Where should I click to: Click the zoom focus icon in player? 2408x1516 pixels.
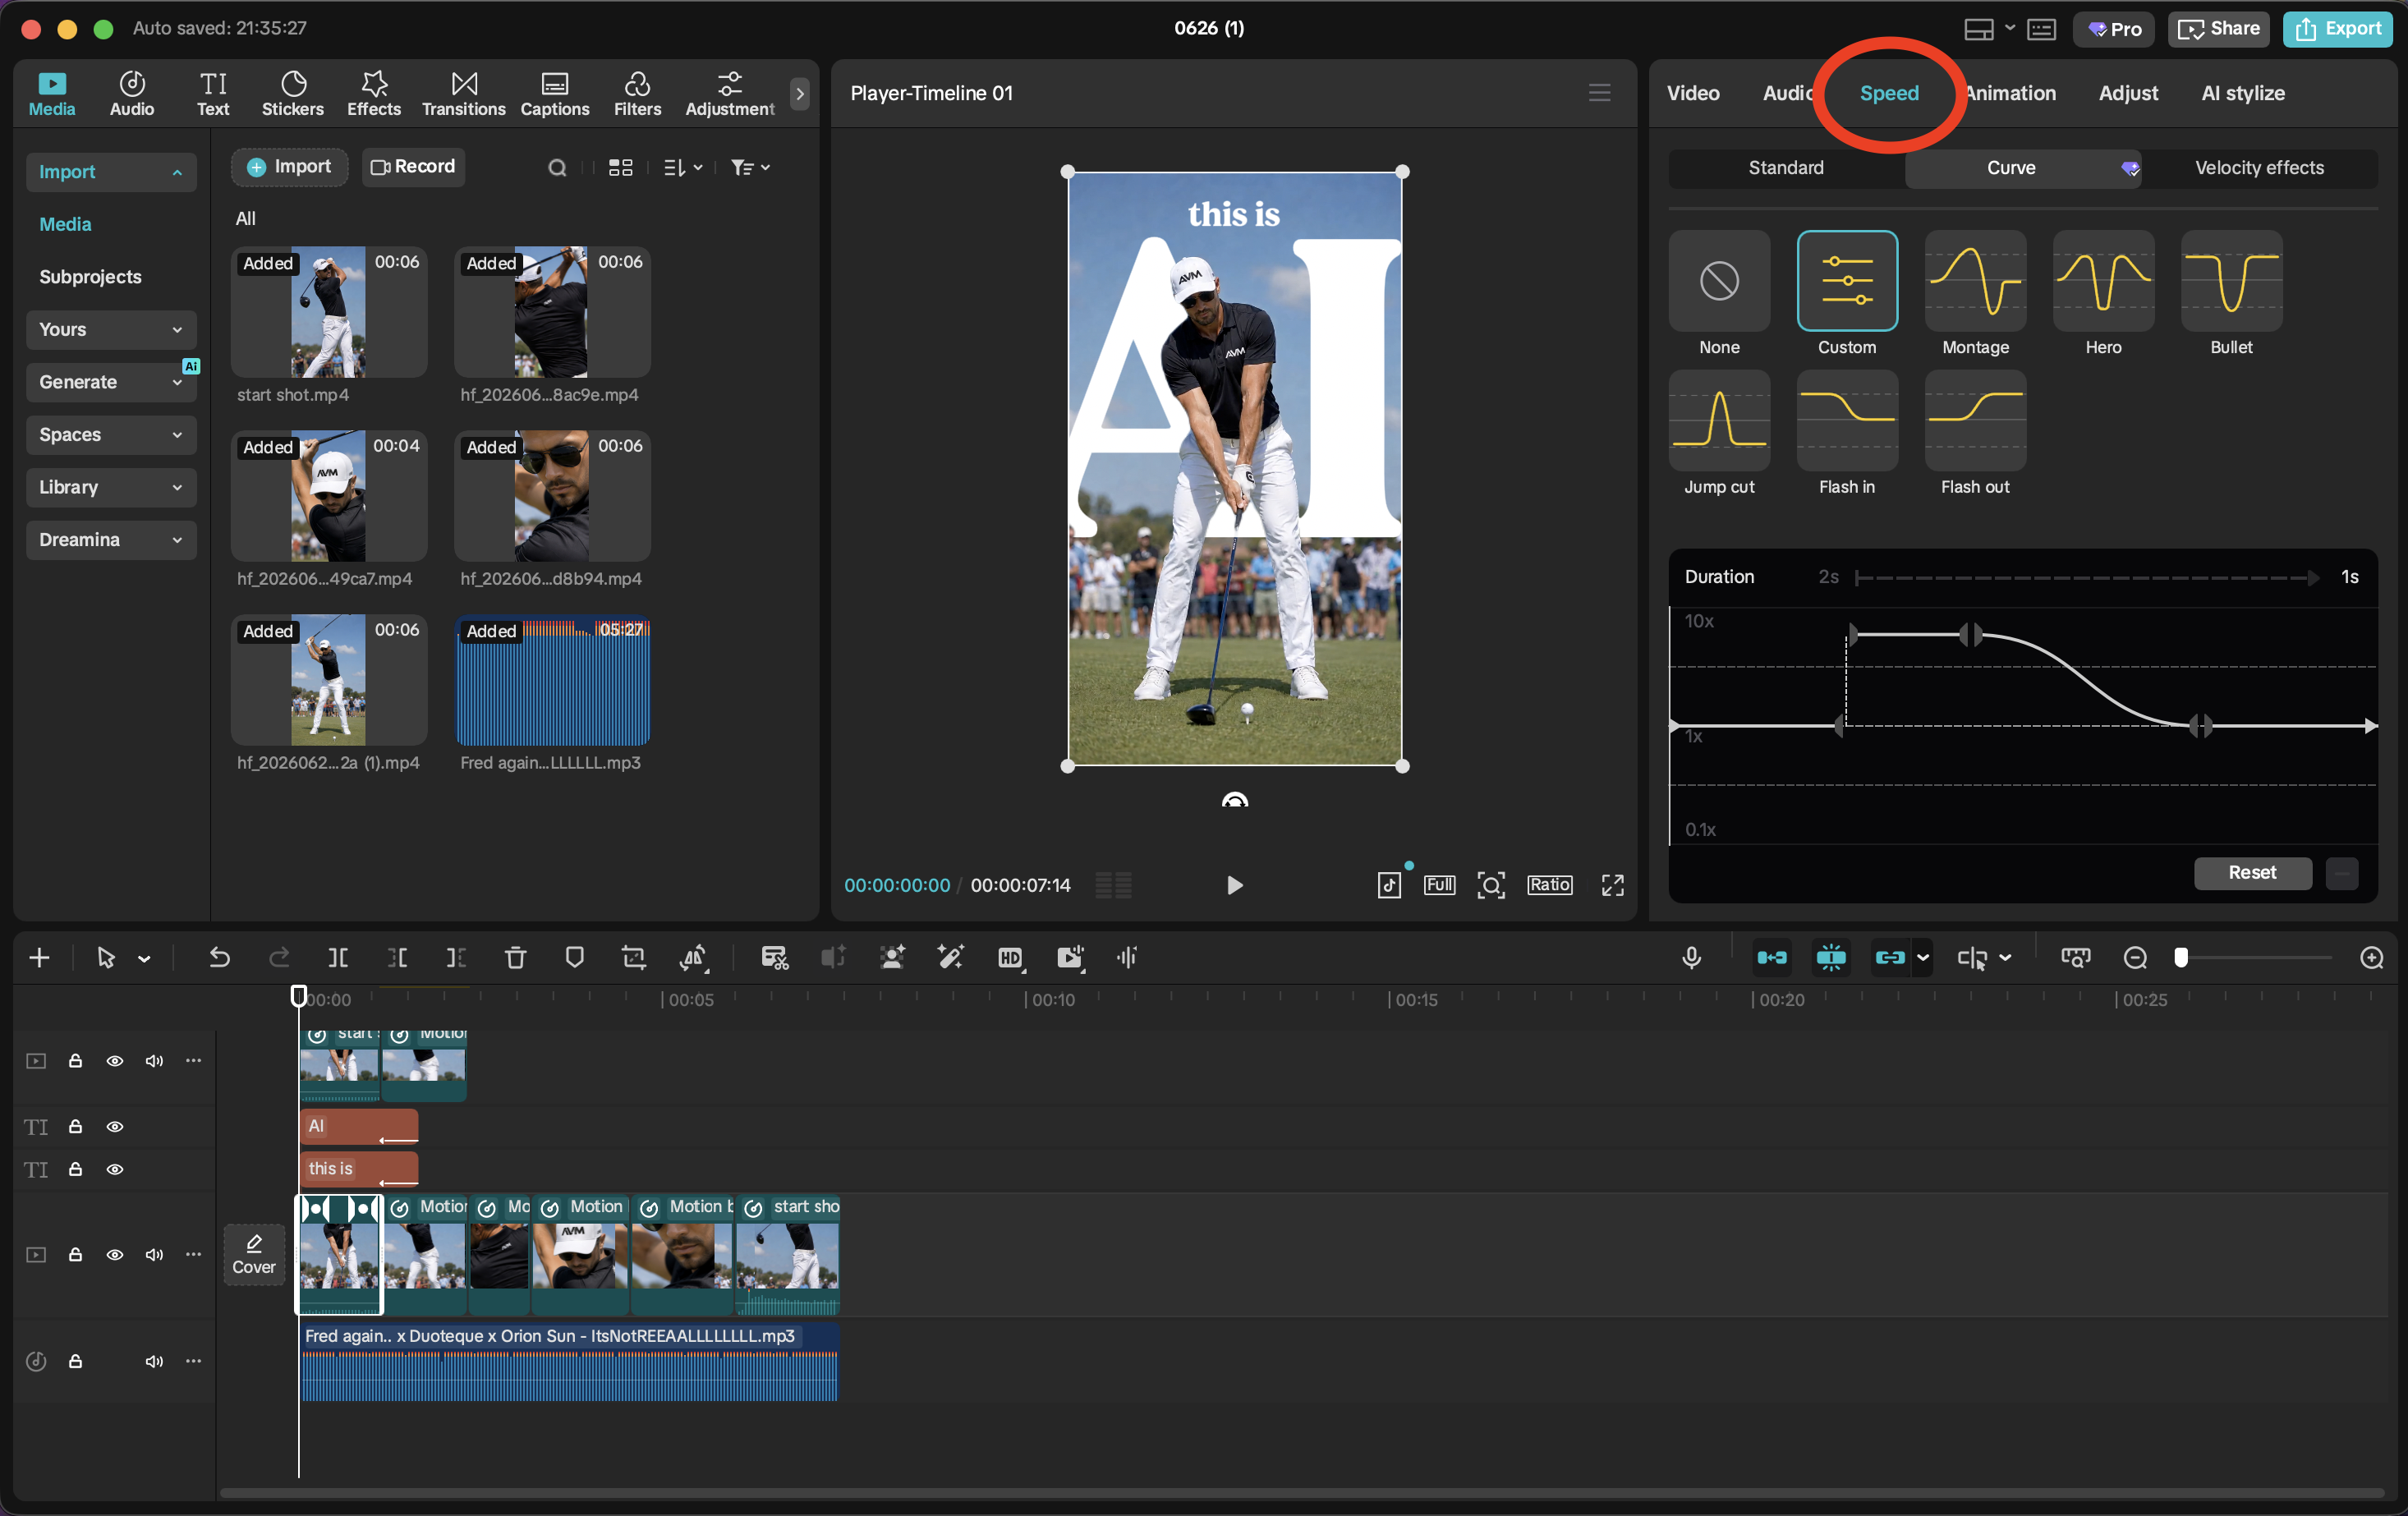point(1490,885)
